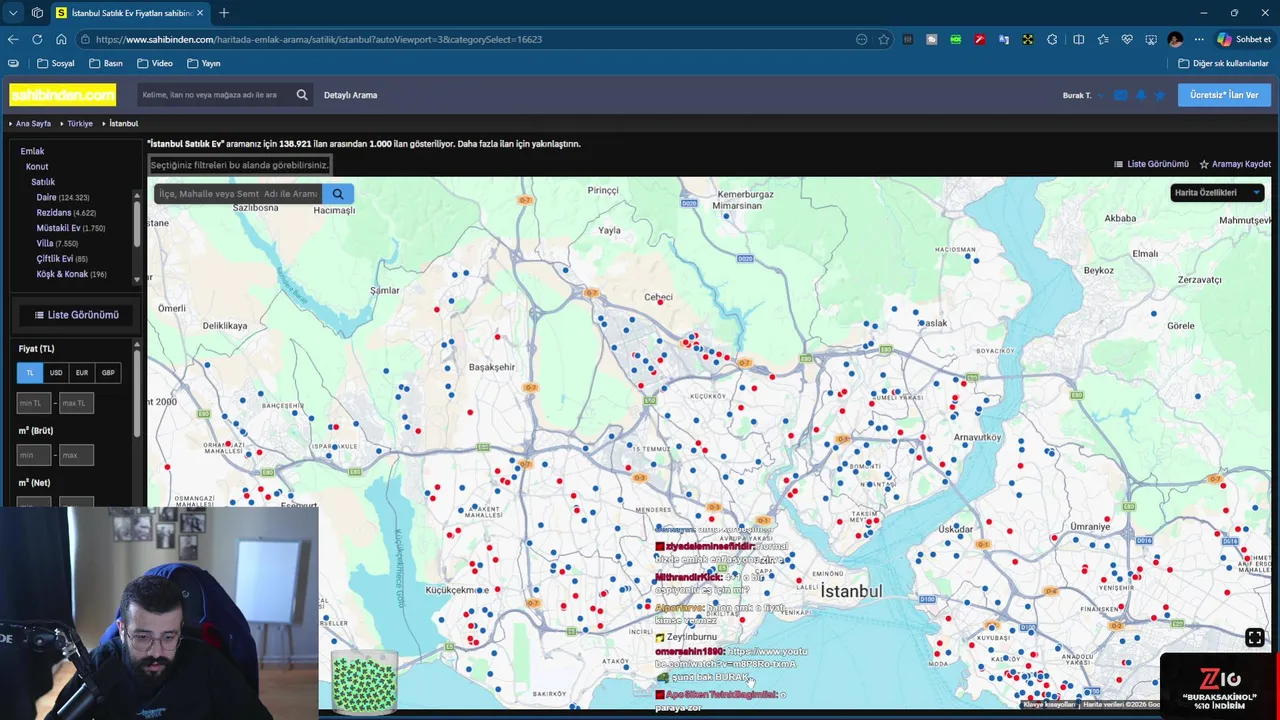The width and height of the screenshot is (1280, 720).
Task: Open the workspaces icon beside the tab
Action: (37, 13)
